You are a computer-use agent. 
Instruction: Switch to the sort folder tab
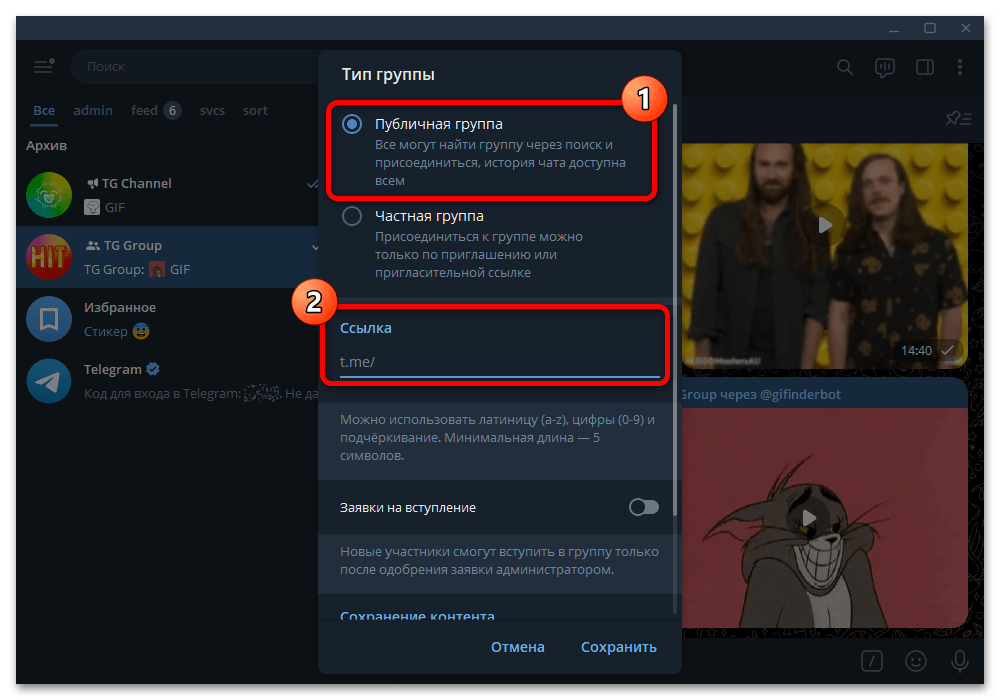pos(255,110)
